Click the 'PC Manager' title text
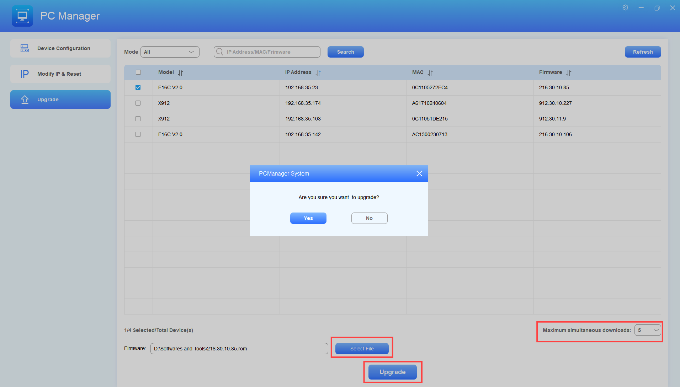 click(70, 16)
